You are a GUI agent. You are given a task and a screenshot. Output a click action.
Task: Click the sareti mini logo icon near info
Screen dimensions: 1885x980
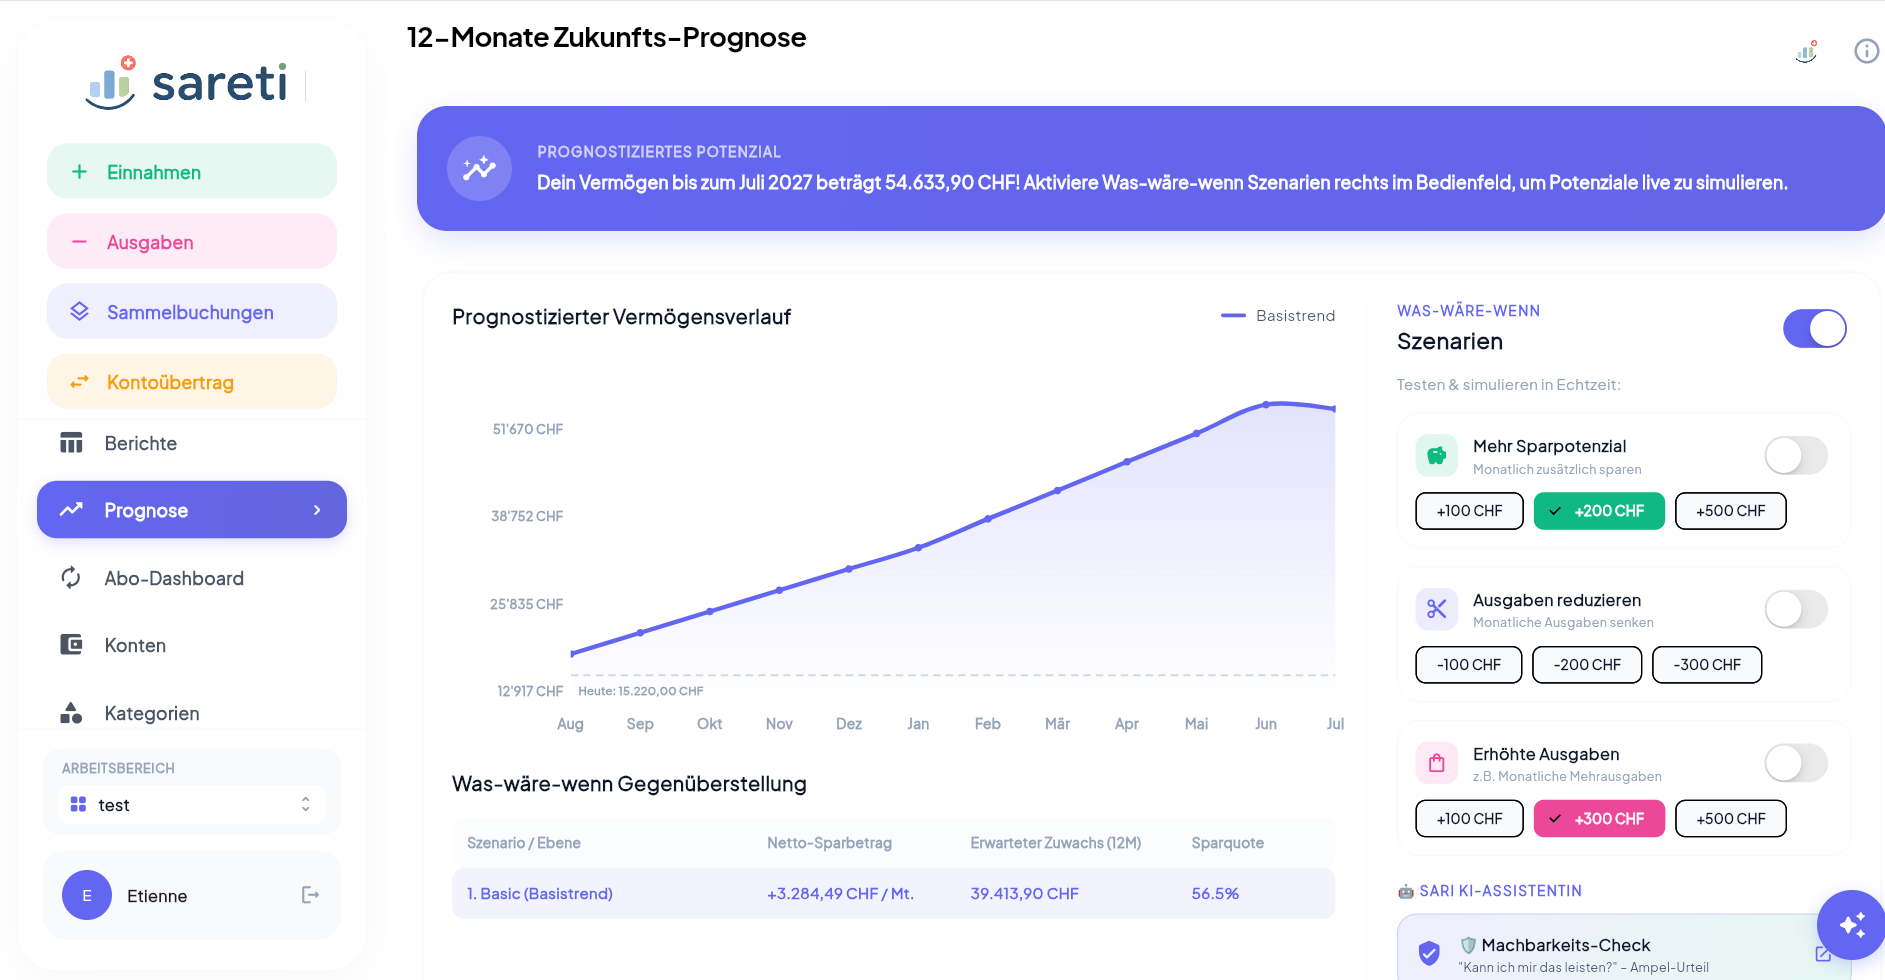click(x=1806, y=51)
